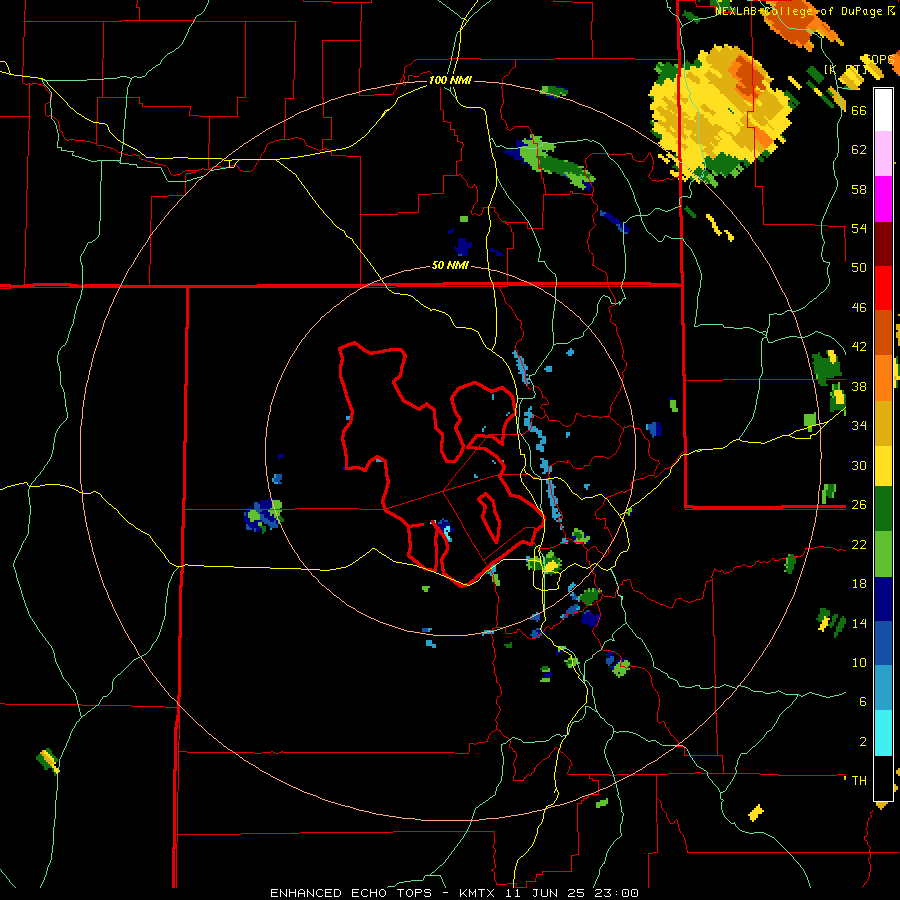Click the dark green swatch in the legend

click(x=883, y=509)
